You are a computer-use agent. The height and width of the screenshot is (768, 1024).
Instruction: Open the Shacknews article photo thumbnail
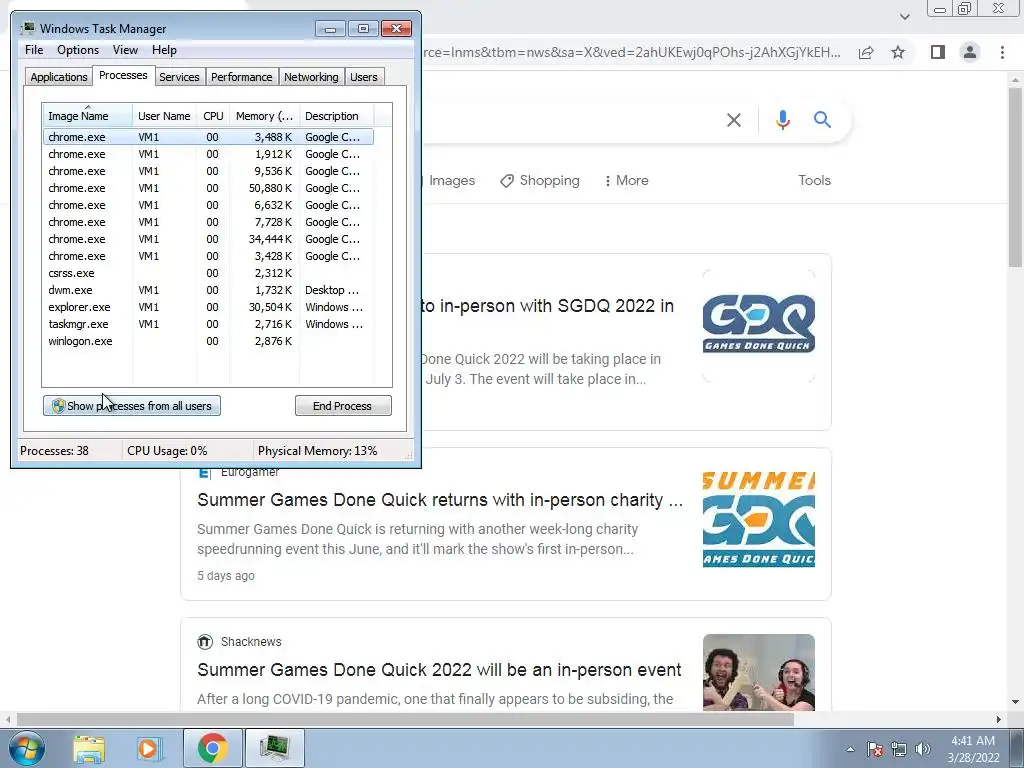(x=759, y=672)
